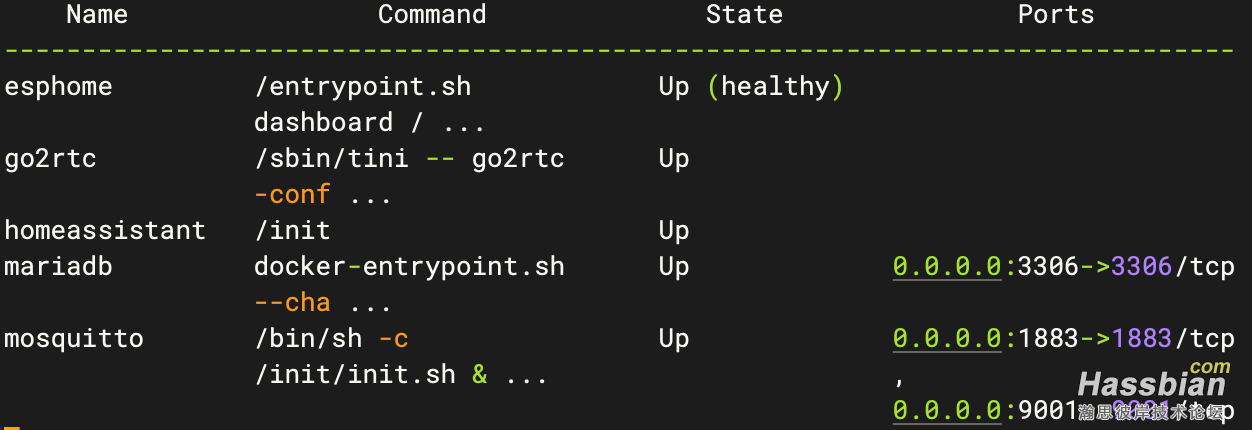
Task: Click the Name column header
Action: point(97,15)
